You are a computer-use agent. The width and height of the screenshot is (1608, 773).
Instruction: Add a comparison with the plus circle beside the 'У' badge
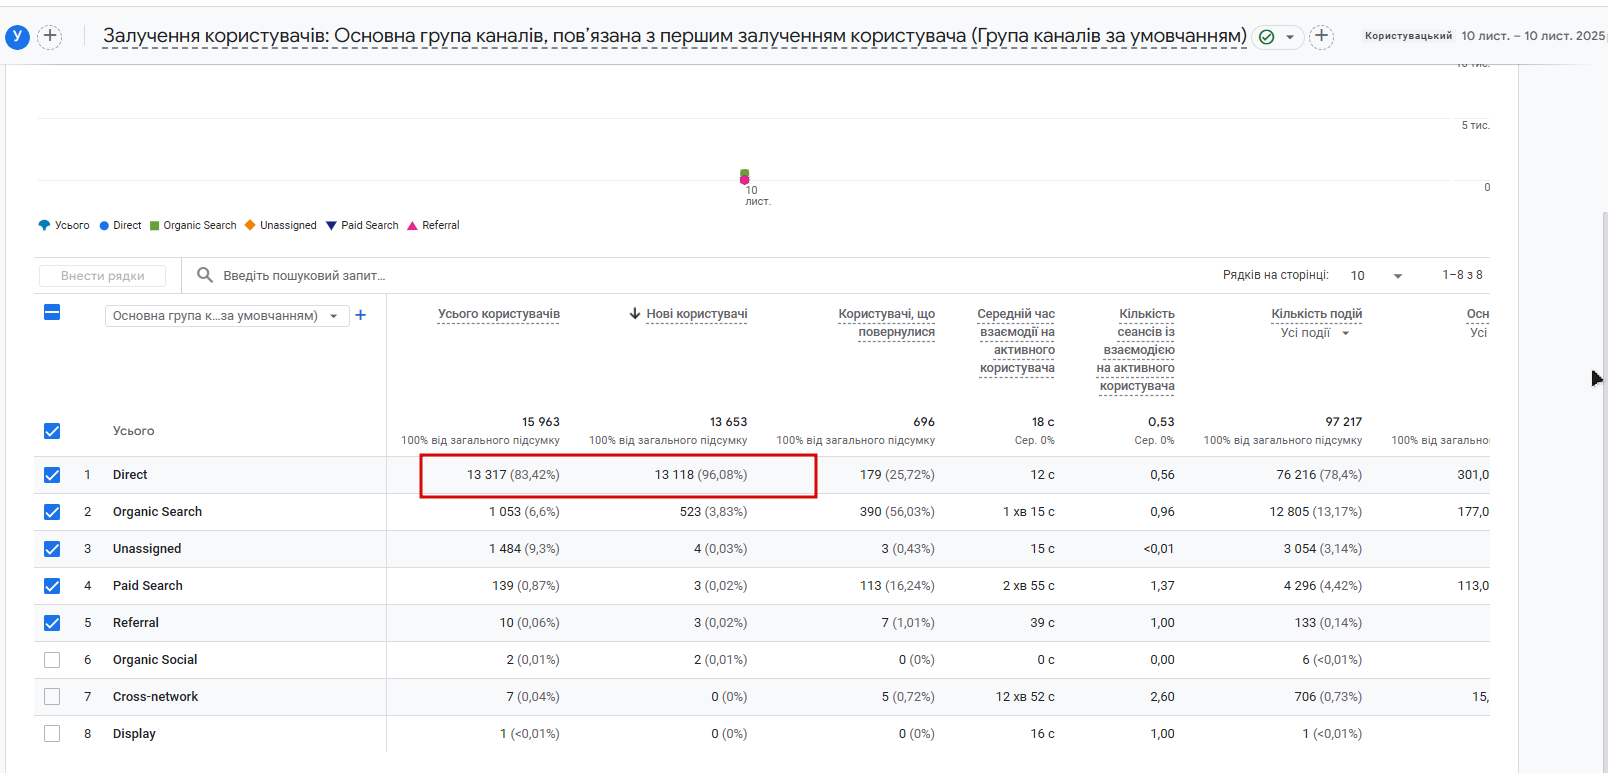[49, 37]
